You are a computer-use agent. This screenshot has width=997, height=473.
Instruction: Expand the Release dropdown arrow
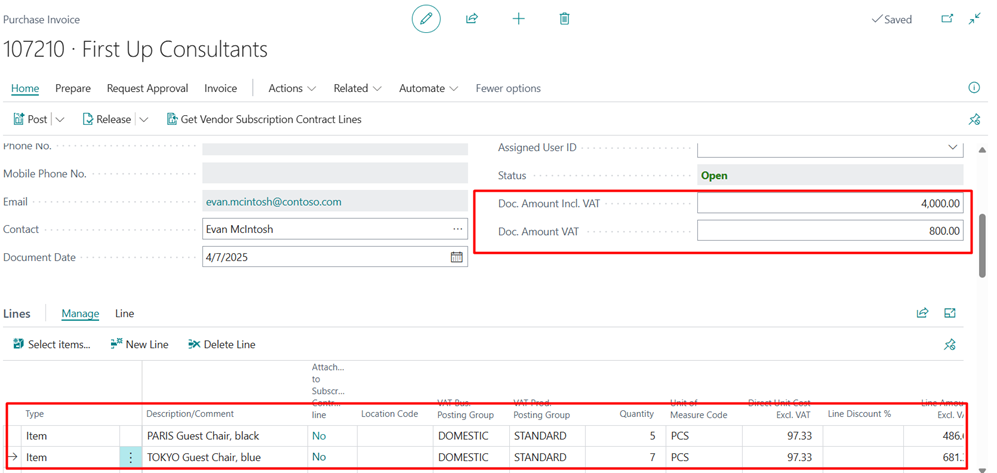[144, 120]
